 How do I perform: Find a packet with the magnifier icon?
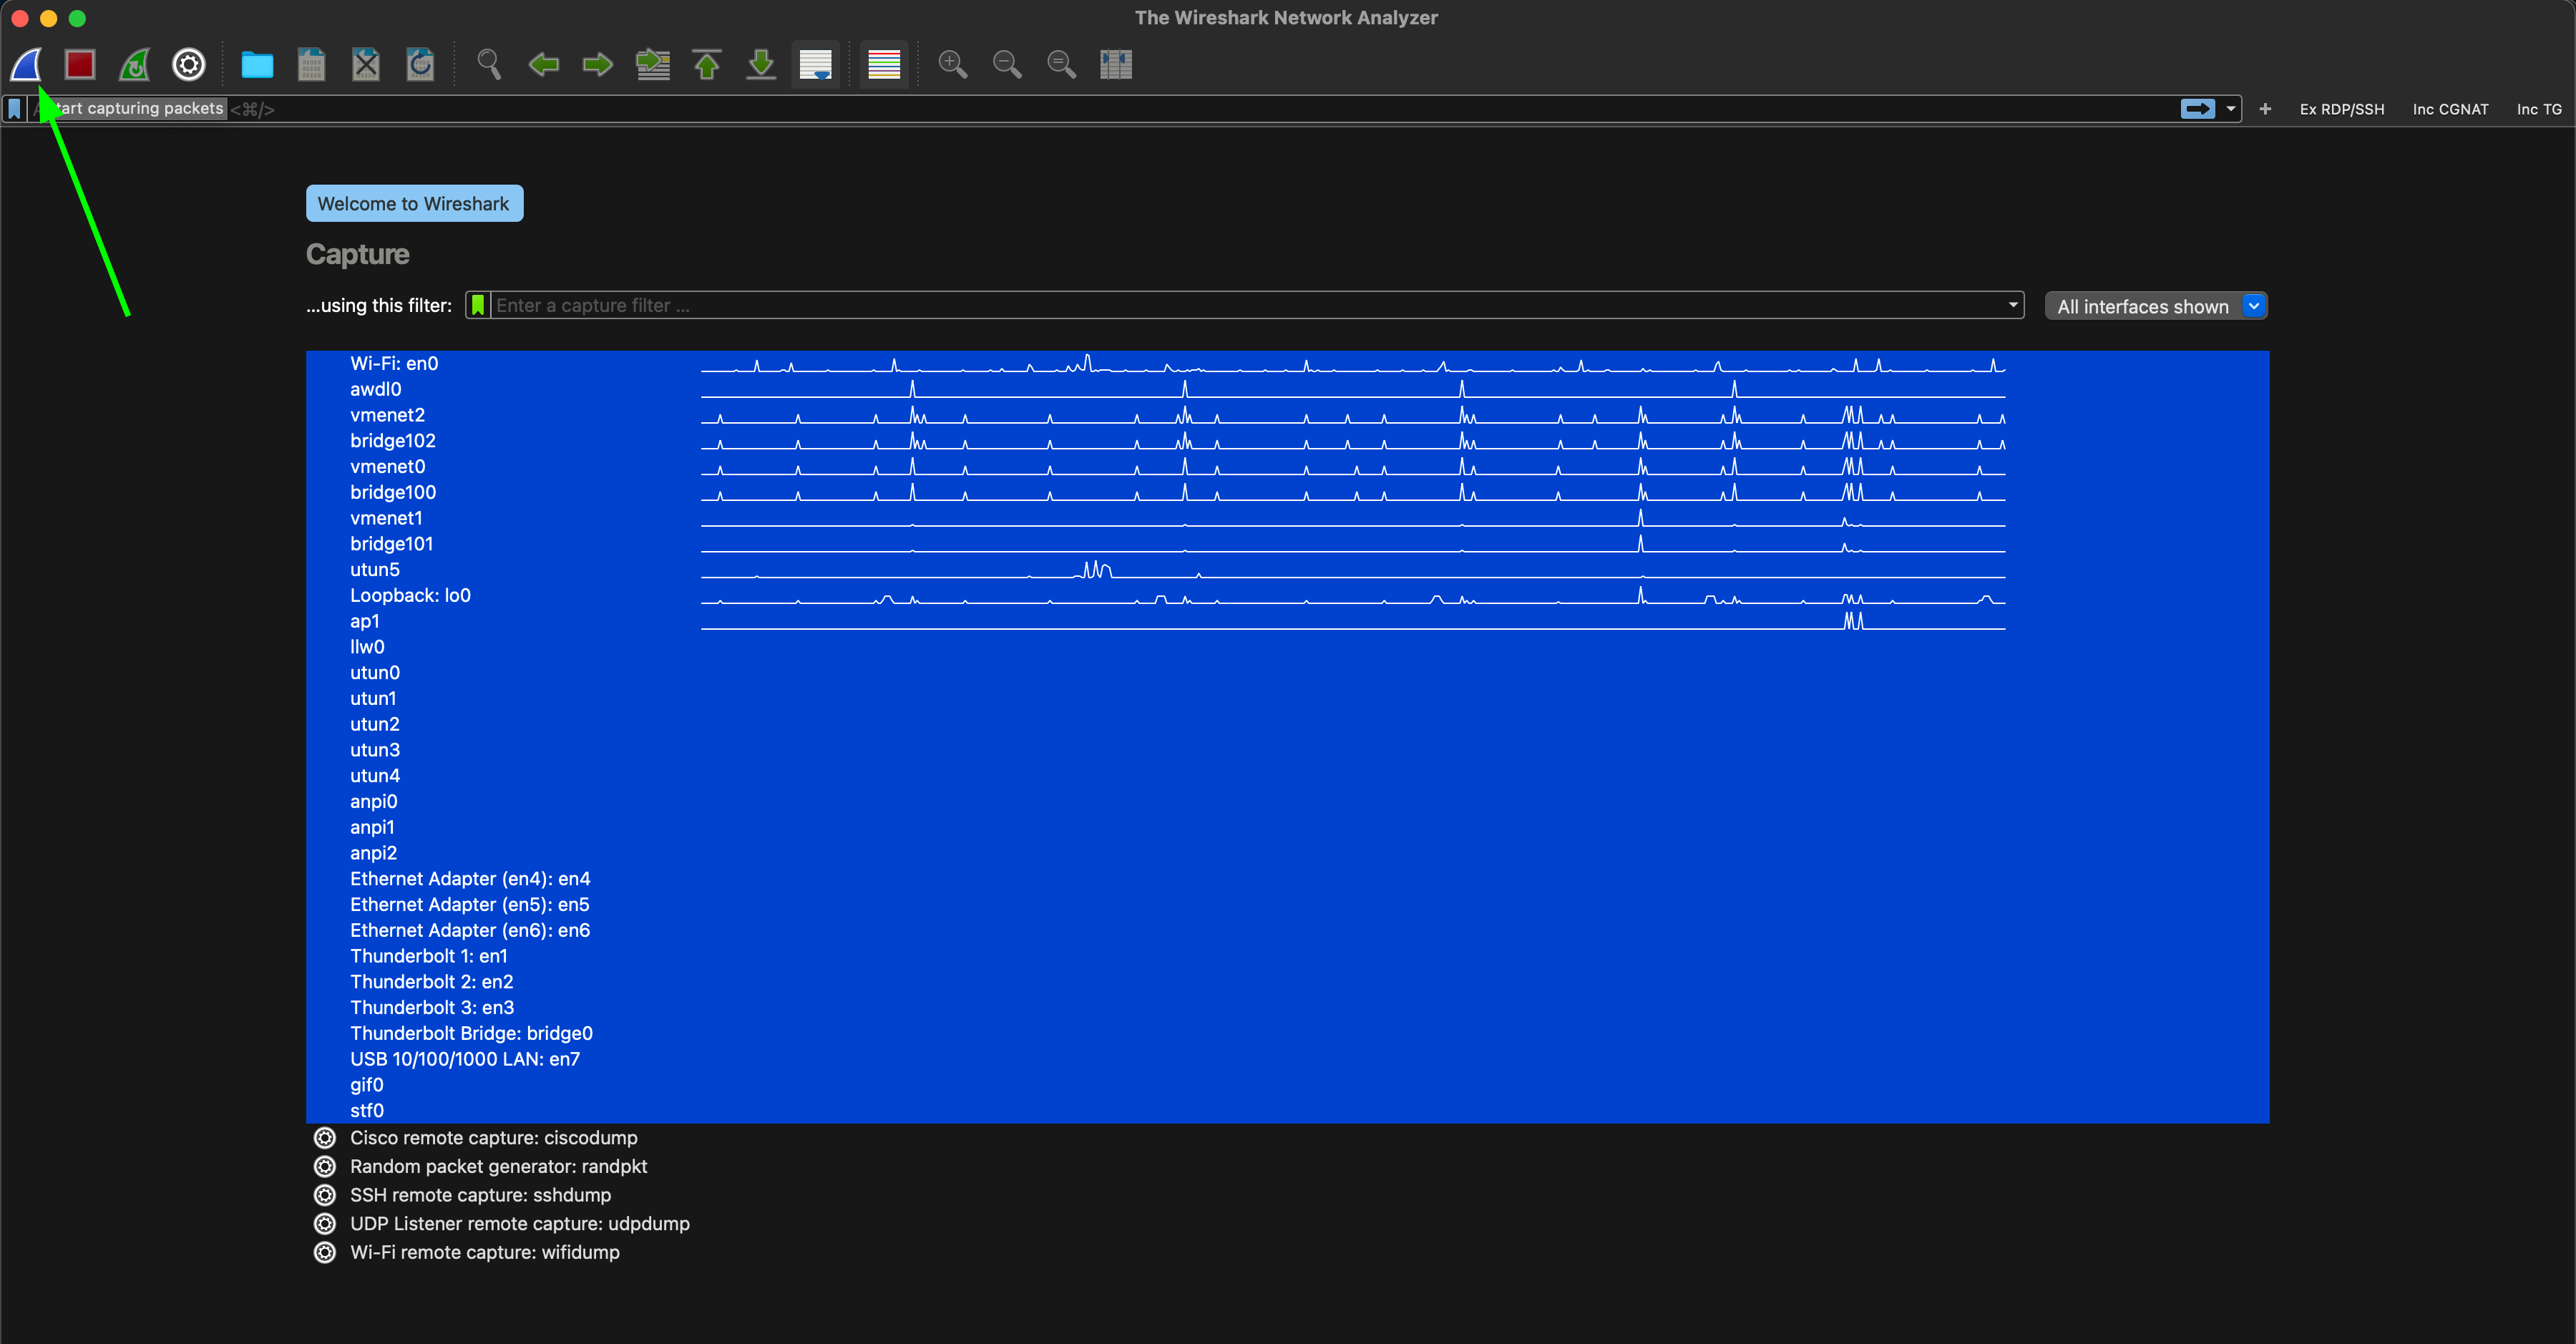489,65
